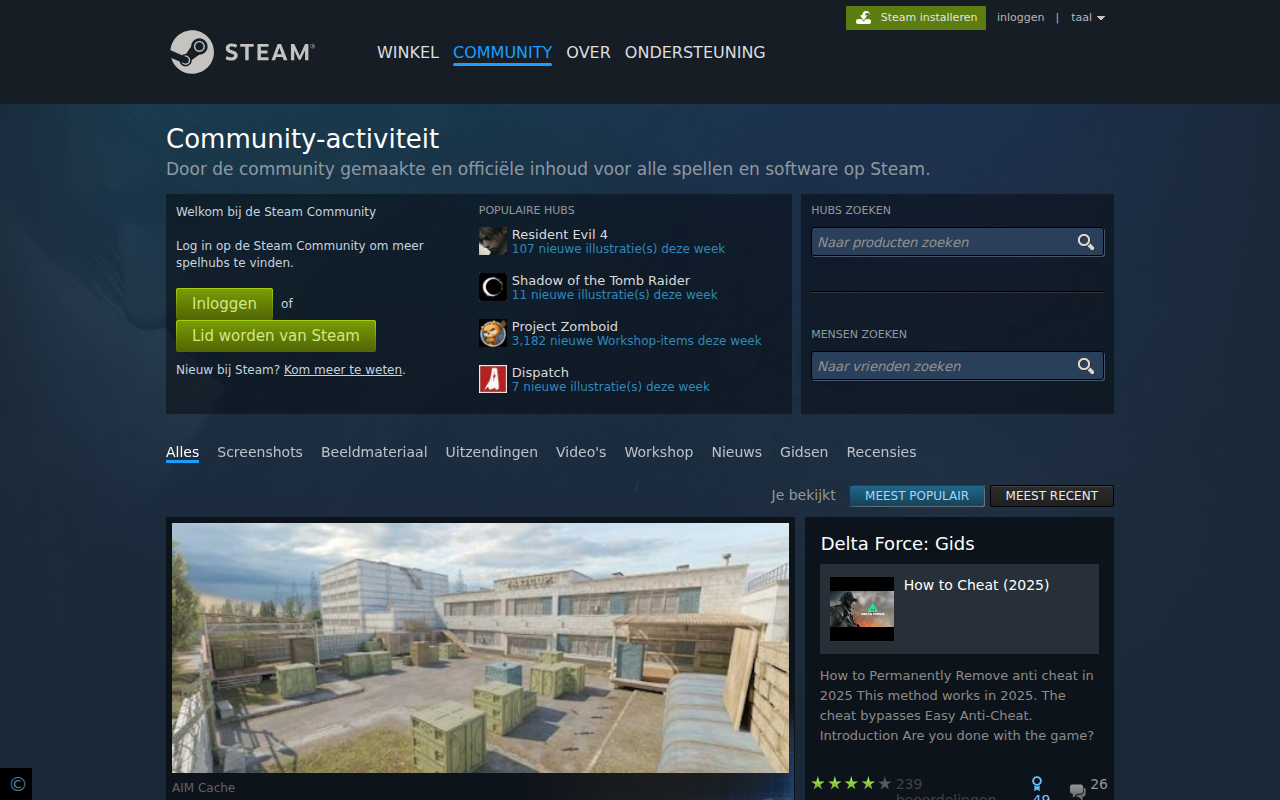
Task: Select the Alles tab
Action: click(182, 452)
